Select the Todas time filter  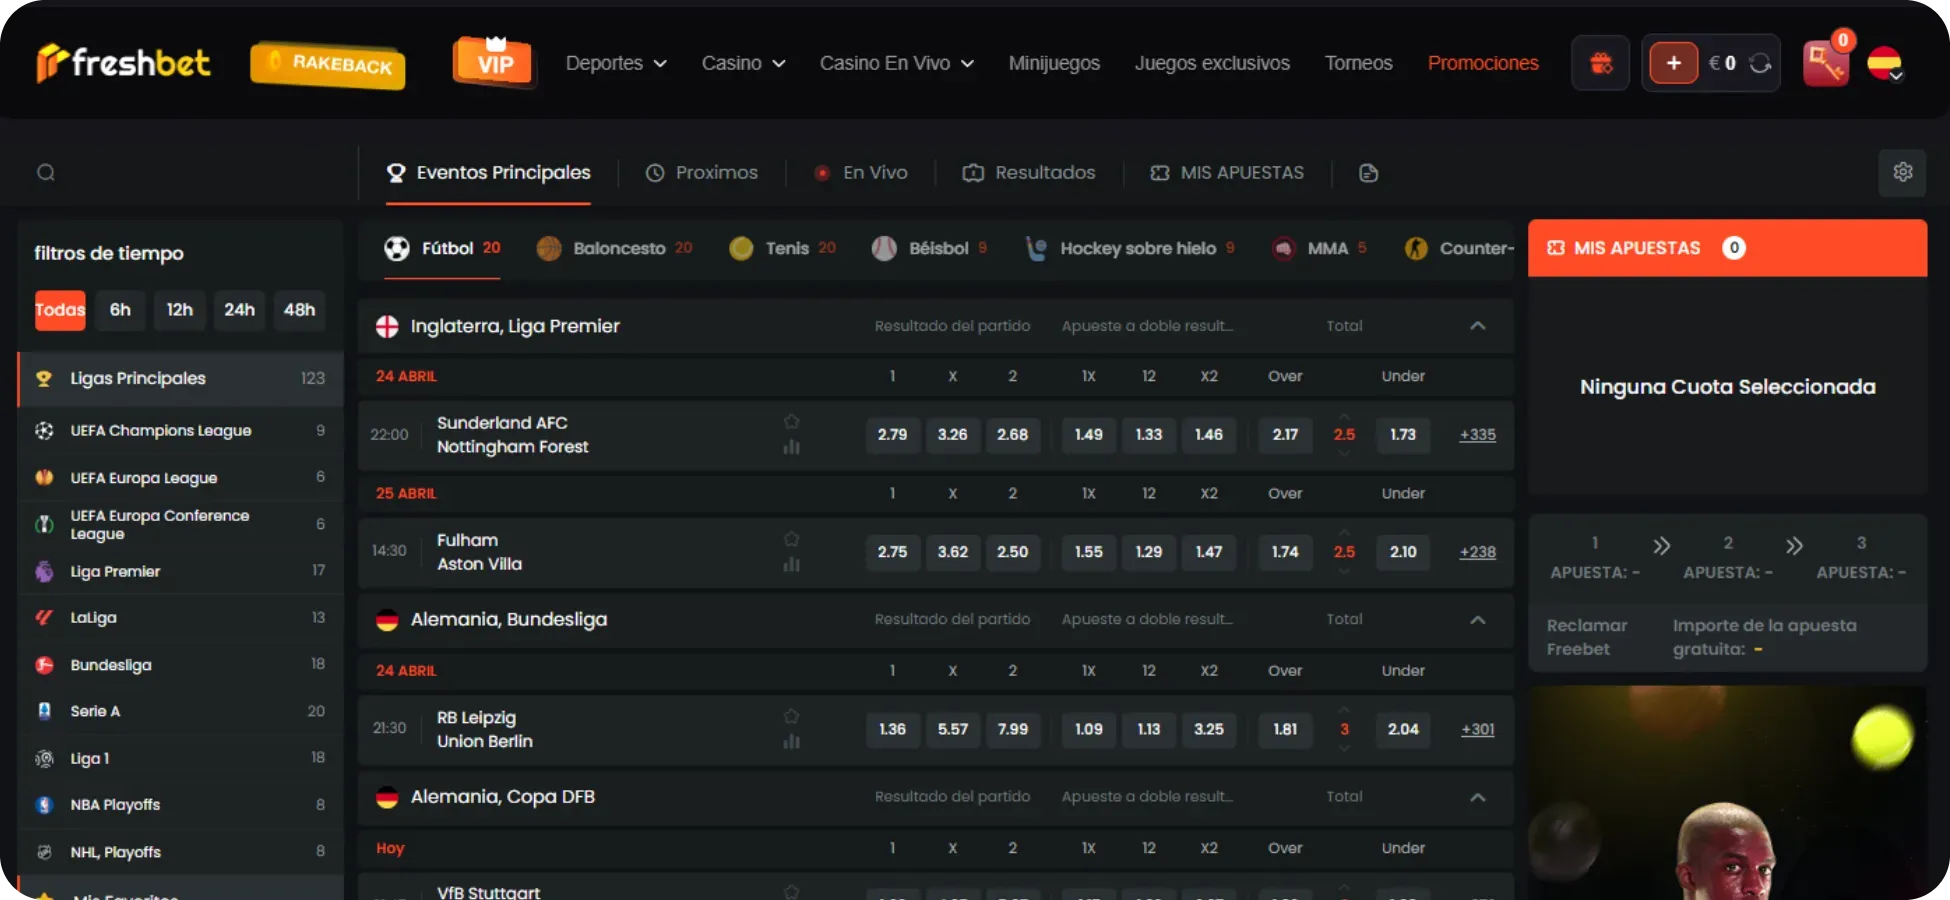click(60, 310)
